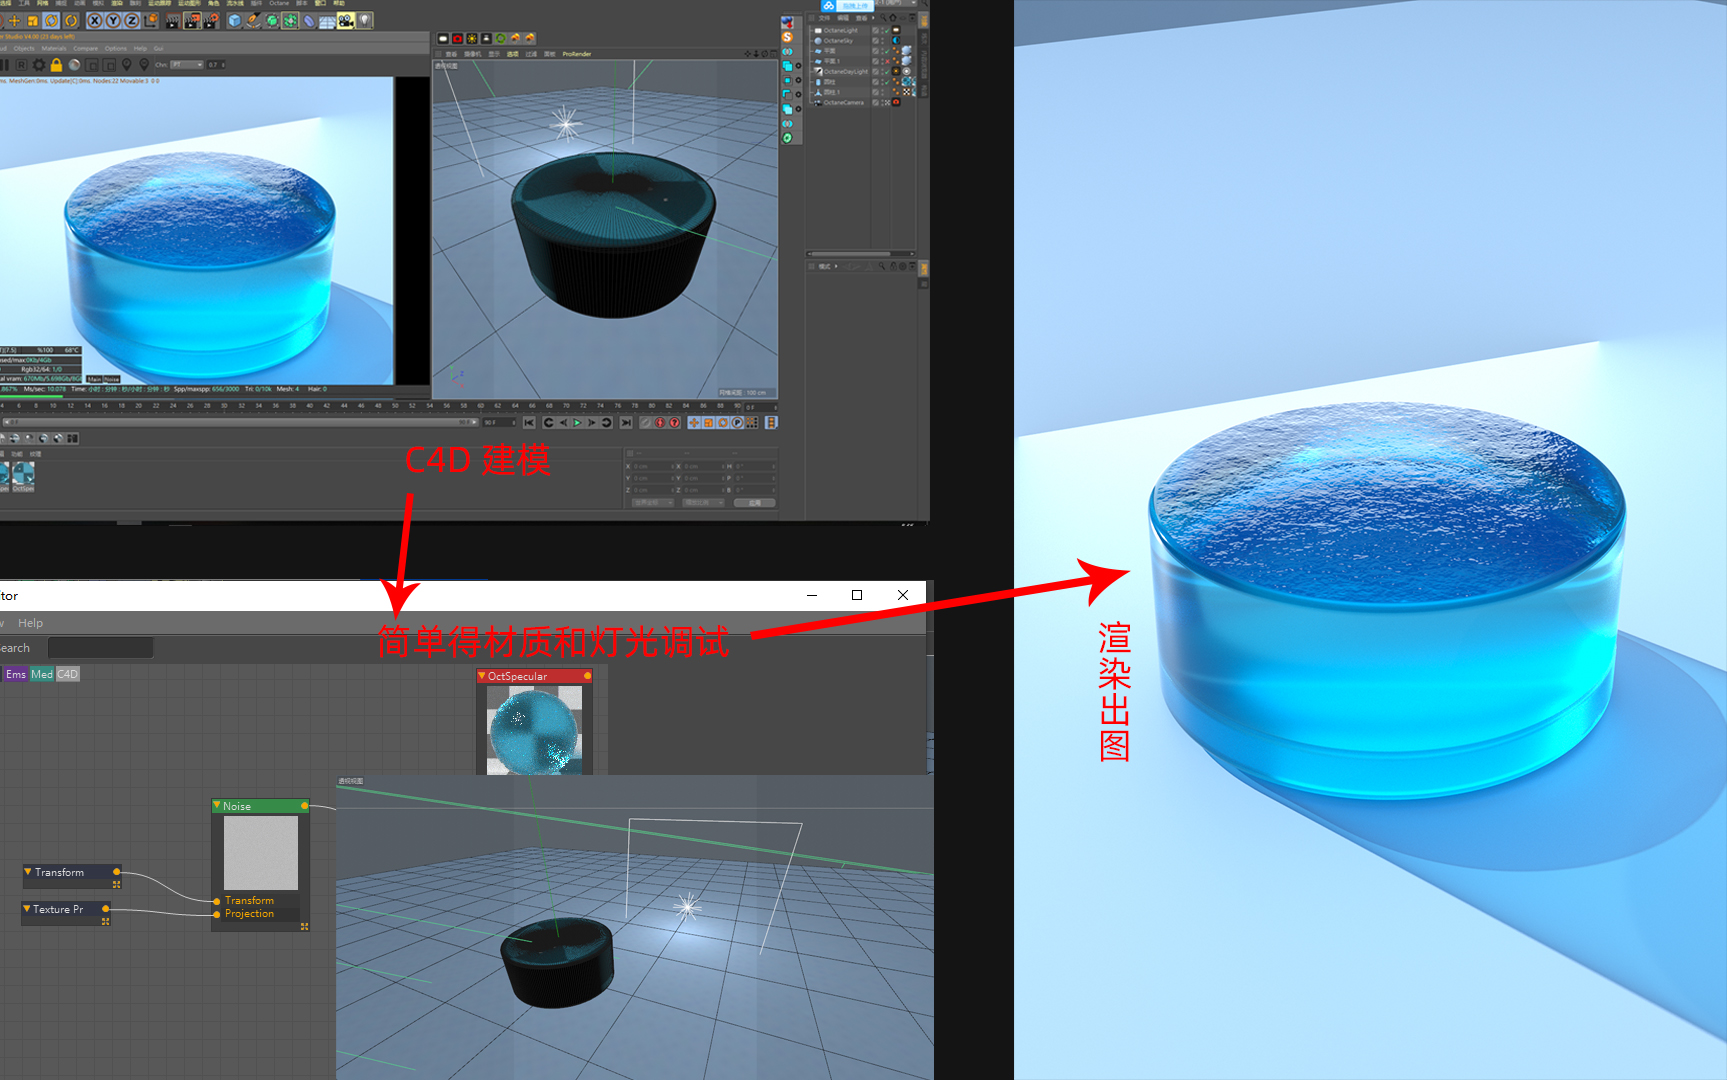This screenshot has width=1727, height=1080.
Task: Open the Live Viewer Options menu
Action: (116, 48)
